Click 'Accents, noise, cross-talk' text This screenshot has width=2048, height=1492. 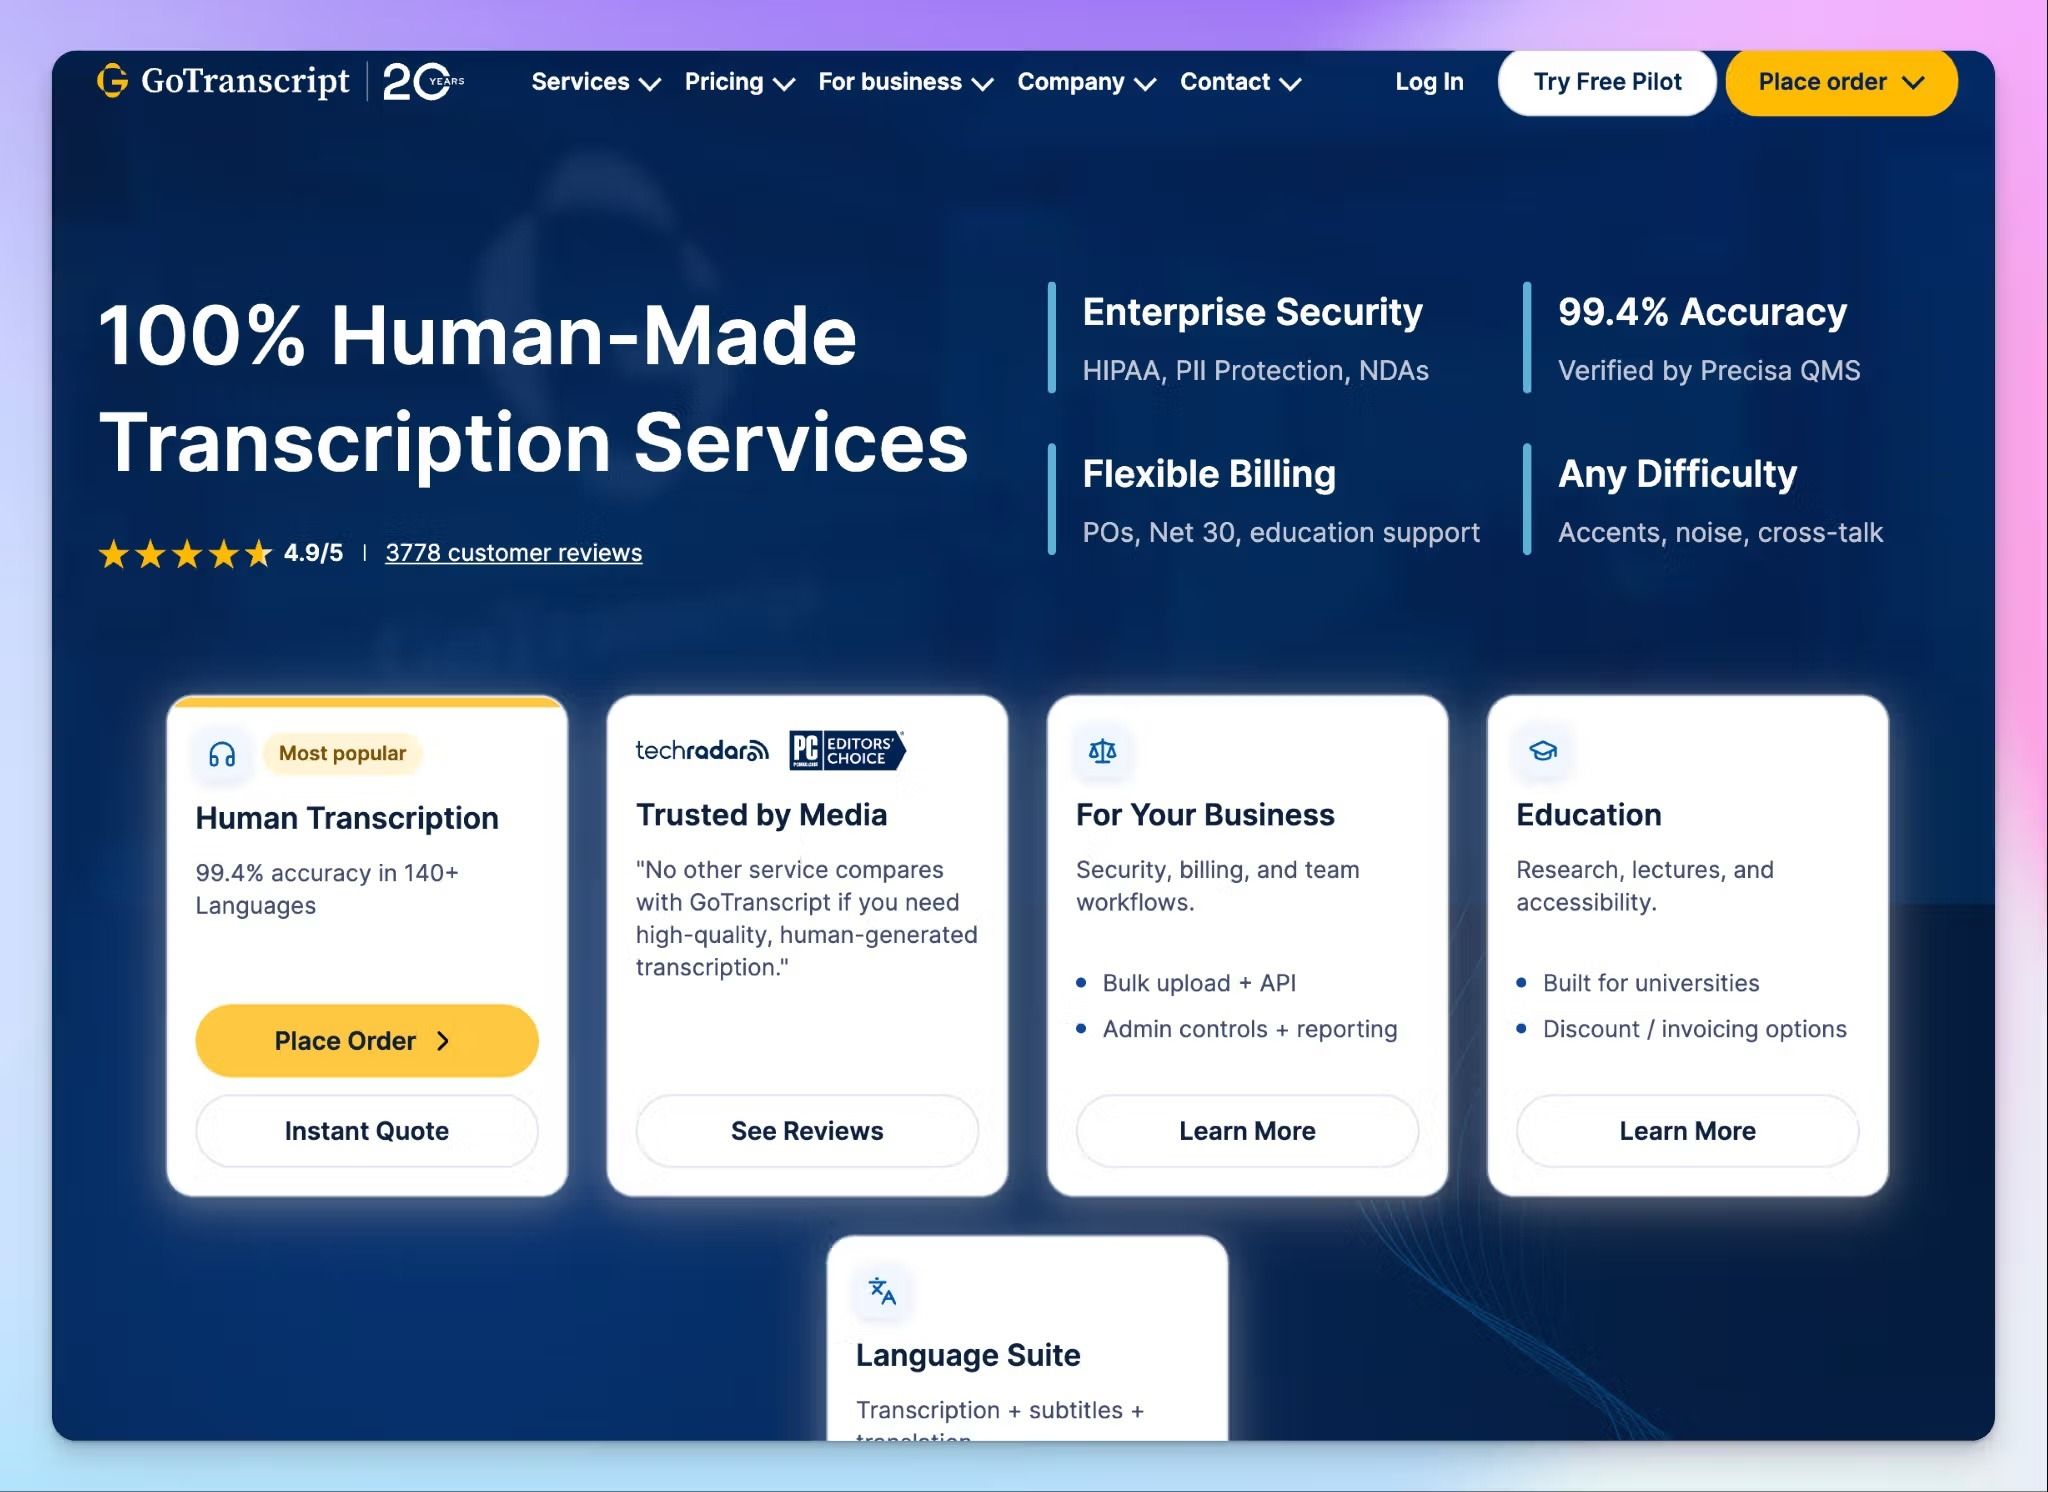1720,533
